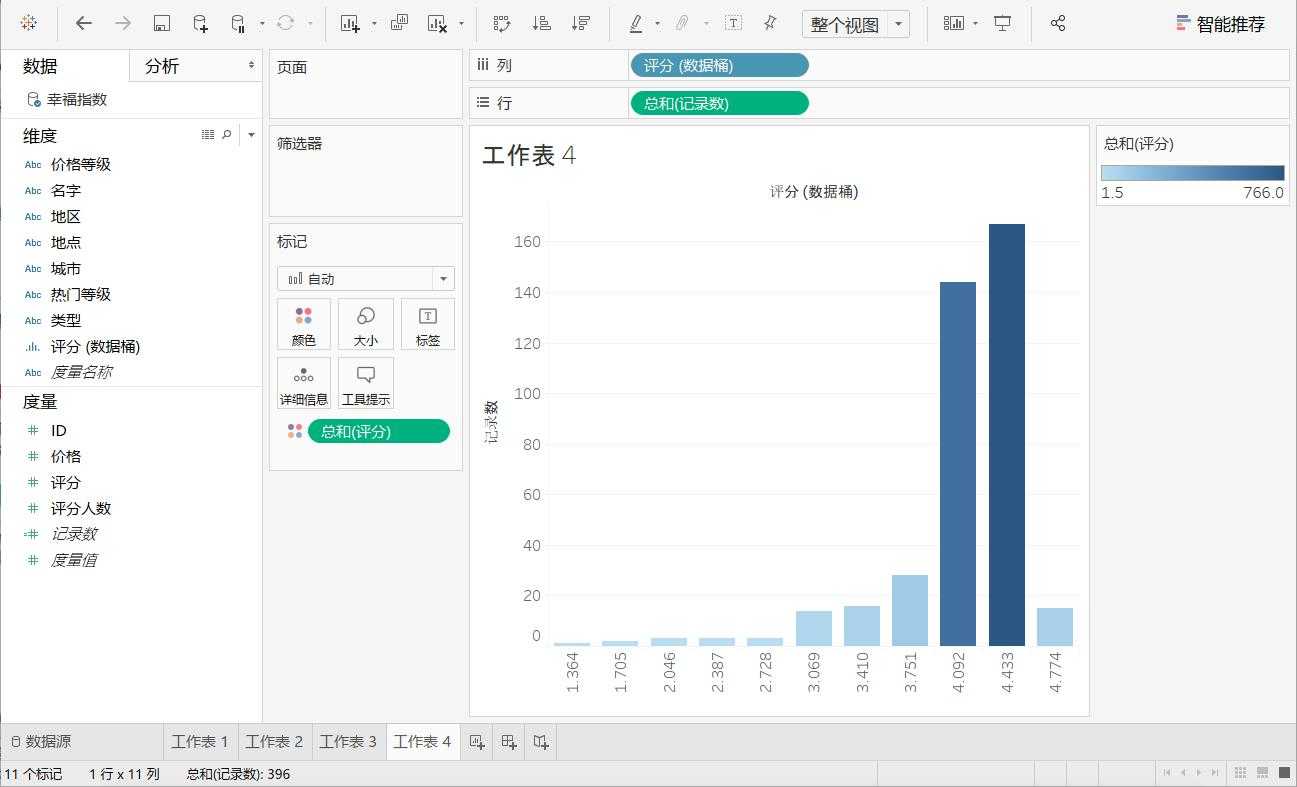Duplicate the current sheet
1297x787 pixels.
coord(399,23)
